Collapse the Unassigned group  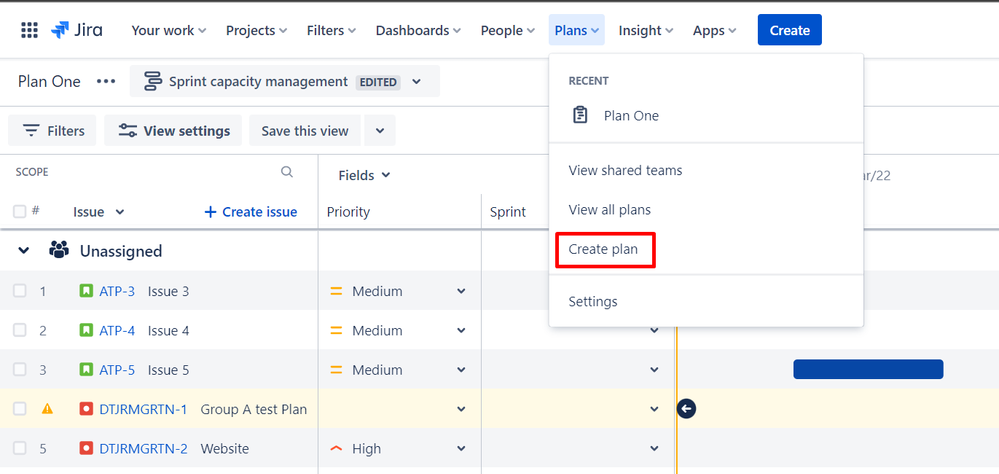tap(24, 251)
